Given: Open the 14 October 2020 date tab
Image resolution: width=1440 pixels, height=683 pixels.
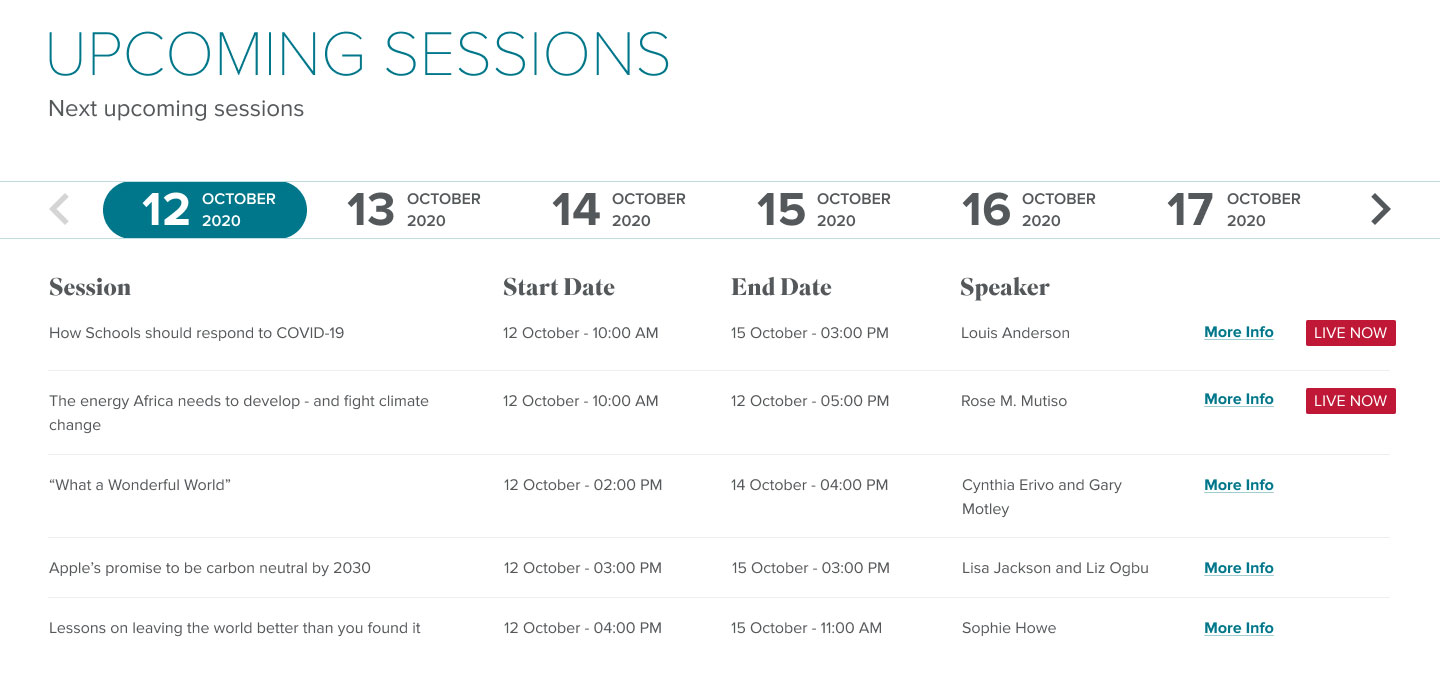Looking at the screenshot, I should [x=619, y=210].
